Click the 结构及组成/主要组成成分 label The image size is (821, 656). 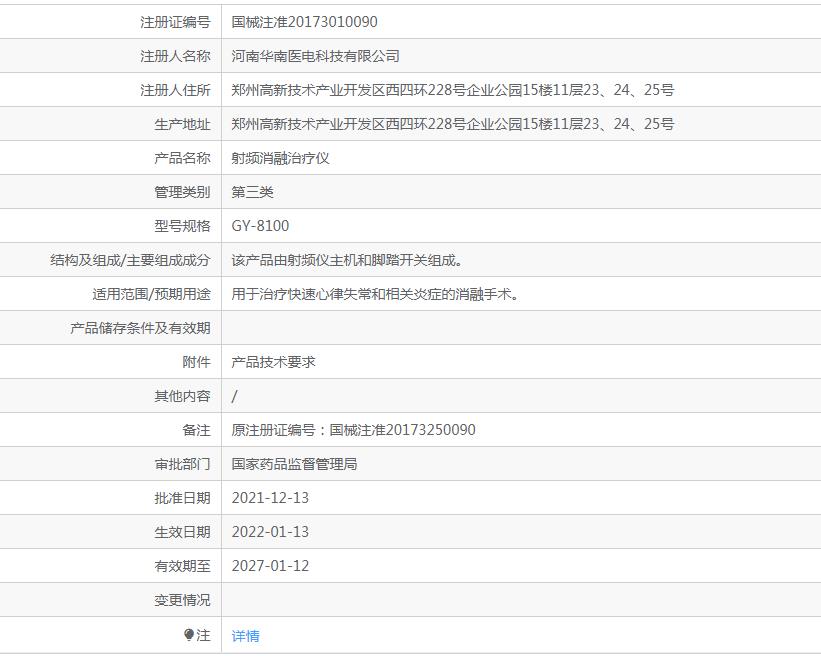pyautogui.click(x=130, y=260)
